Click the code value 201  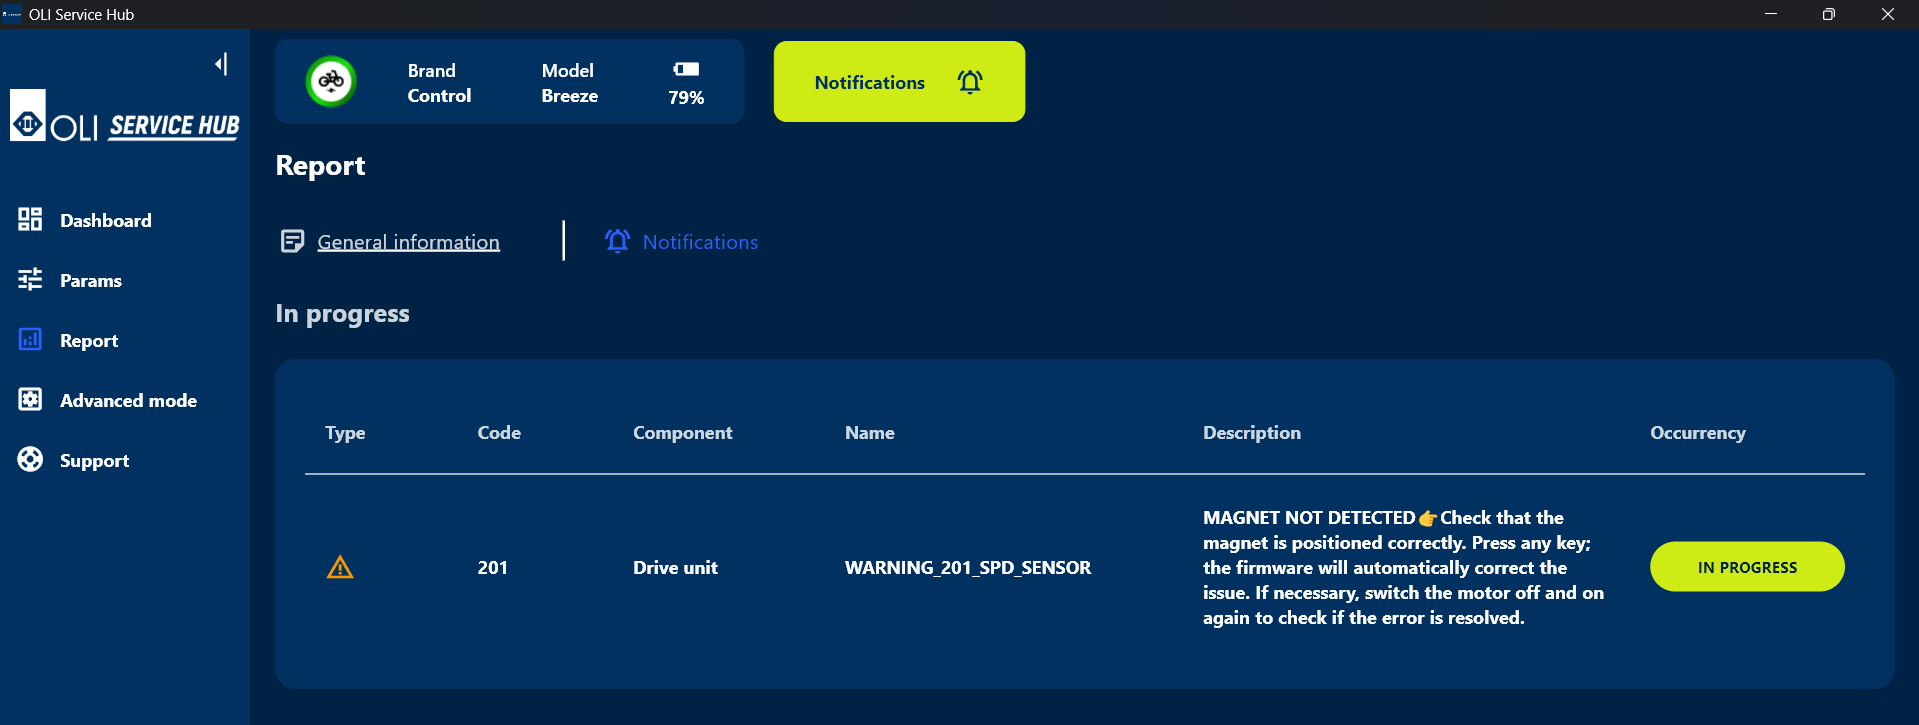pyautogui.click(x=493, y=568)
